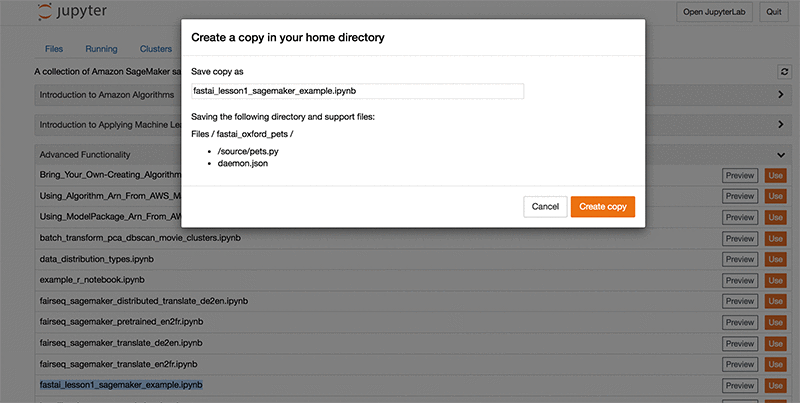This screenshot has width=800, height=403.
Task: Open the Clusters tab
Action: click(156, 49)
